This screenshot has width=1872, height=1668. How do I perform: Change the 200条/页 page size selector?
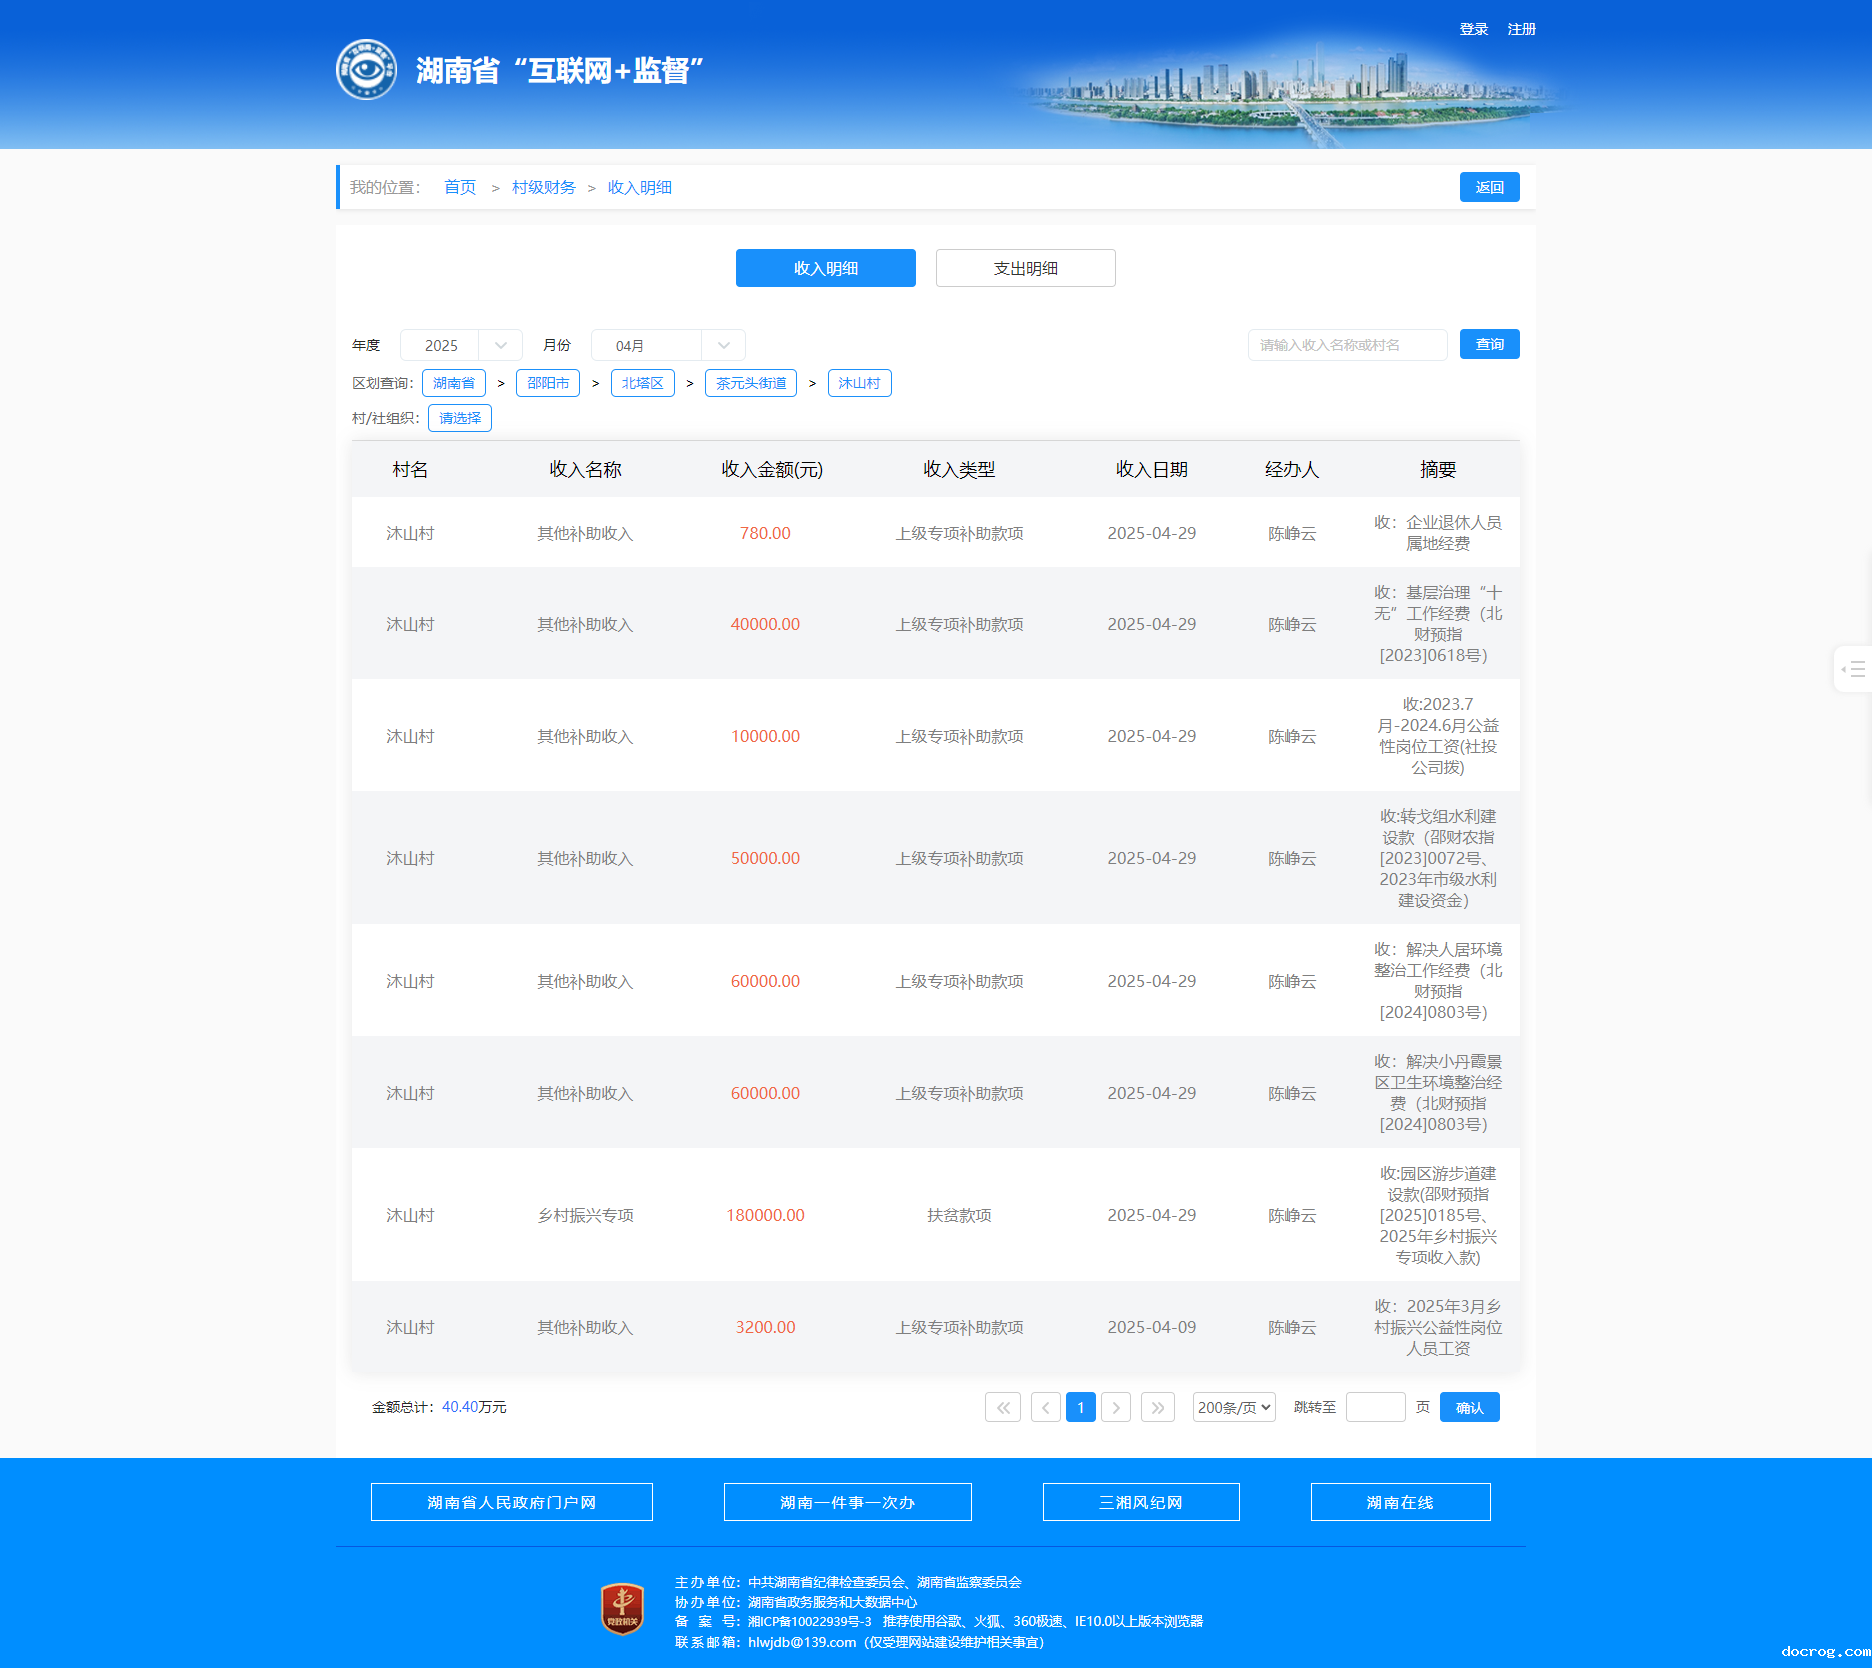click(1233, 1407)
